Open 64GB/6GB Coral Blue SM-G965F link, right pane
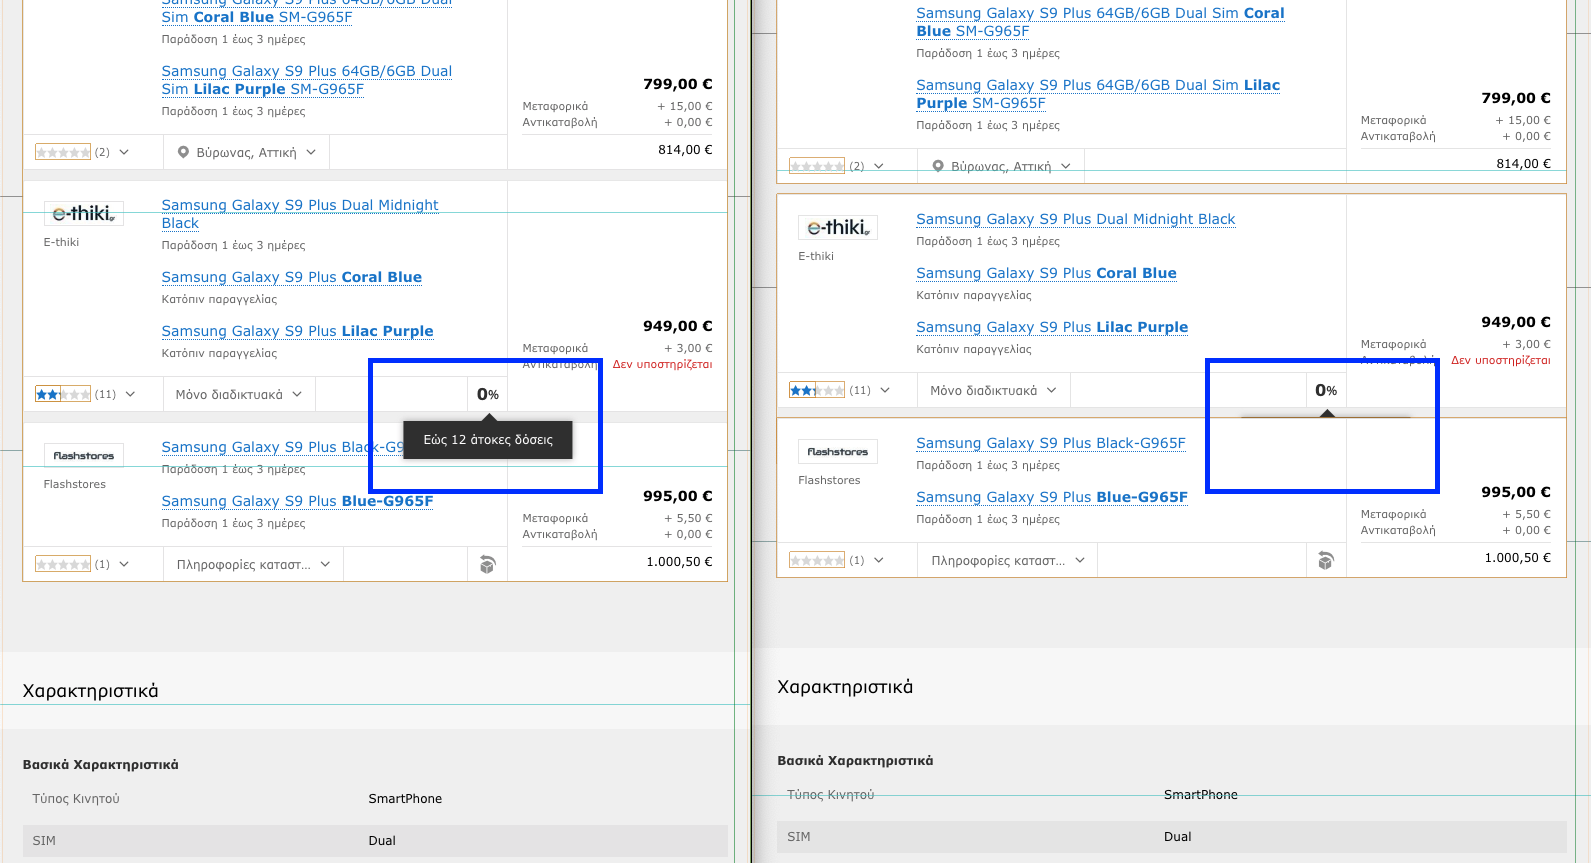 point(1100,22)
